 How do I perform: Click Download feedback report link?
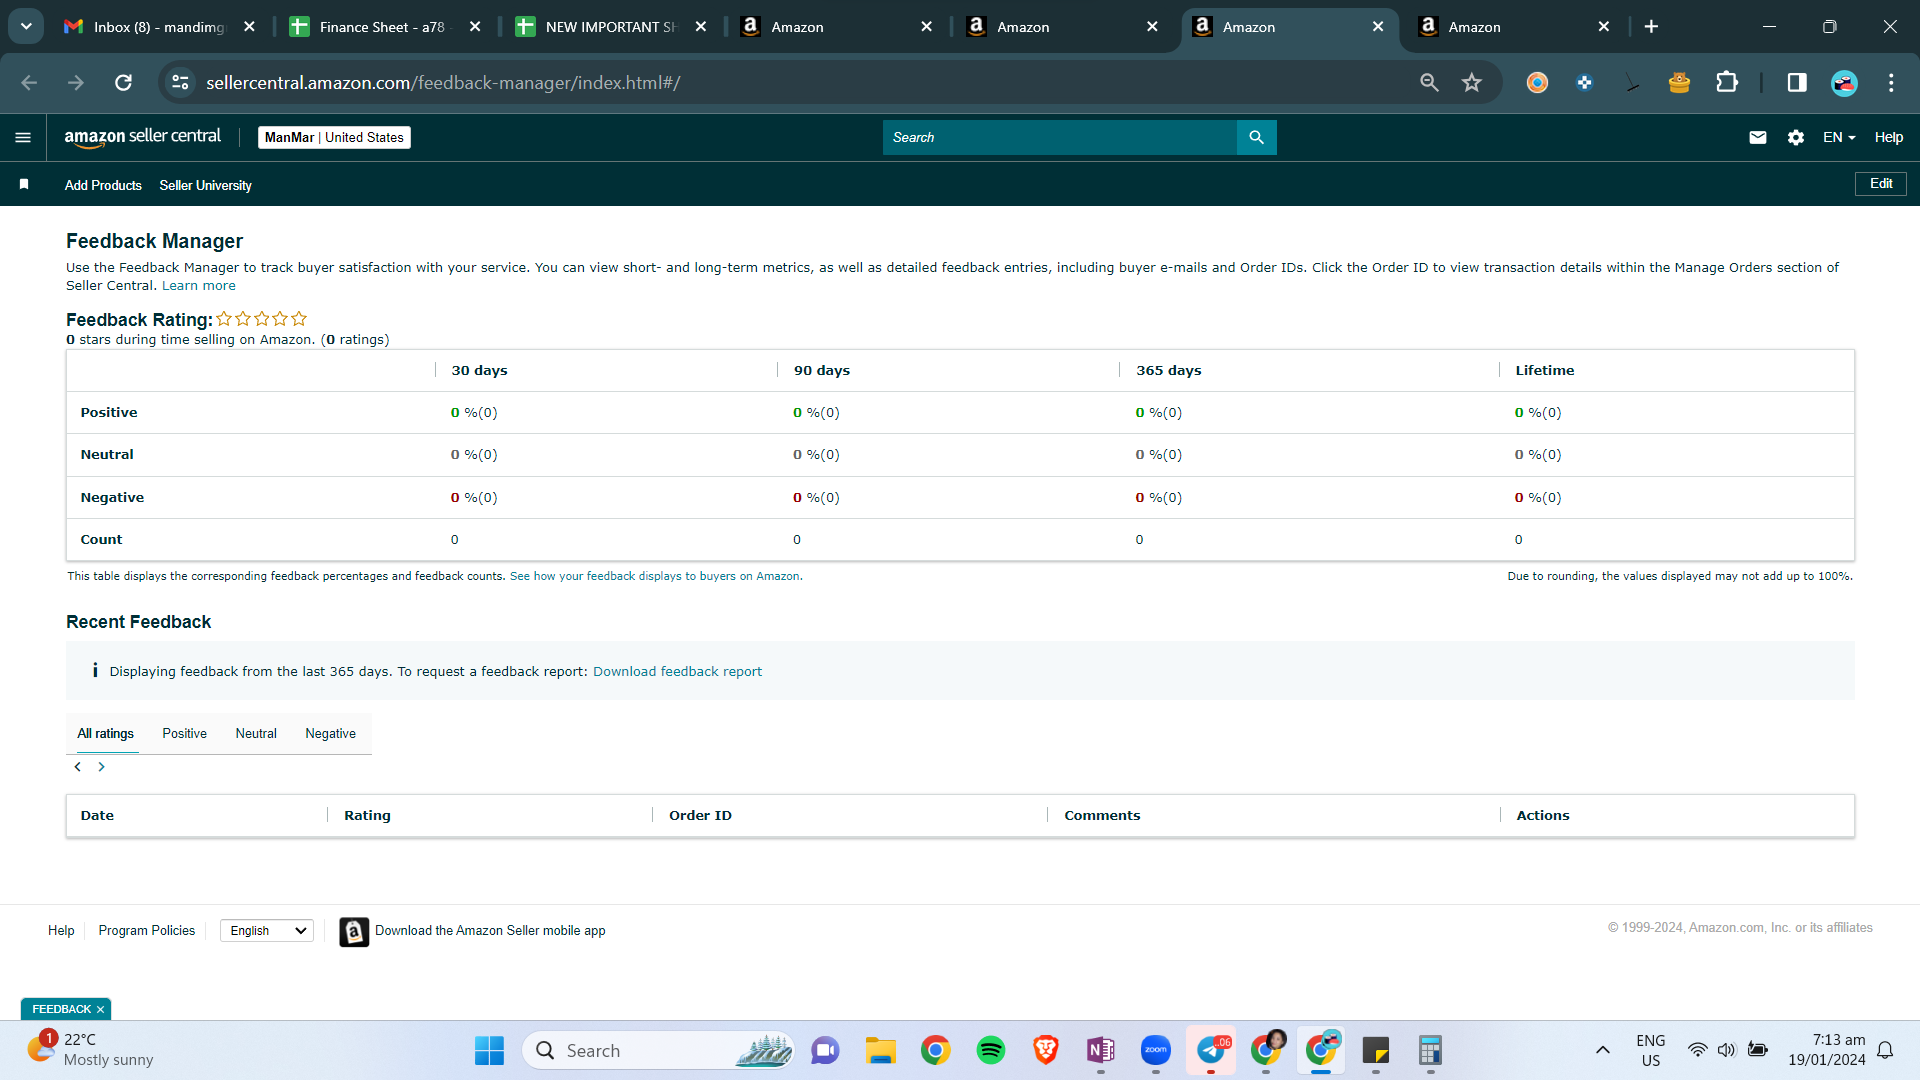677,672
